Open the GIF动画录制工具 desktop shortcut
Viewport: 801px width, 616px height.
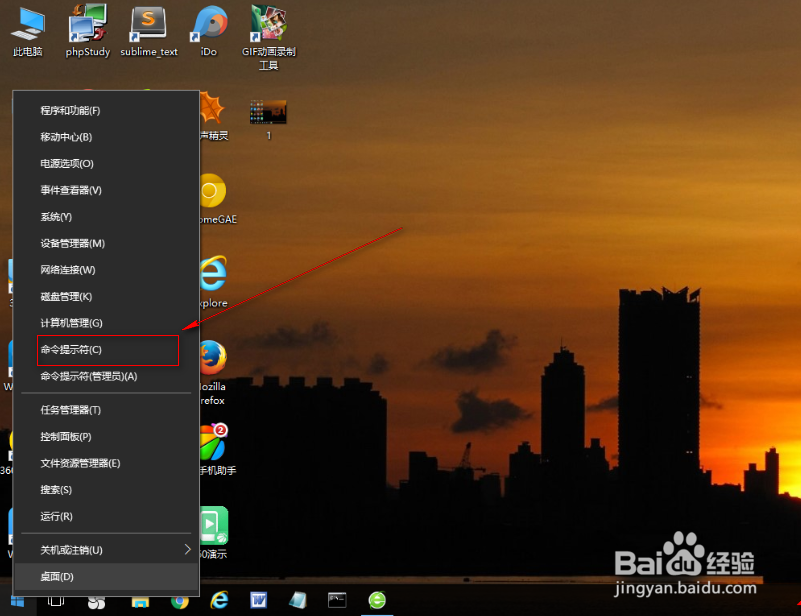click(269, 37)
